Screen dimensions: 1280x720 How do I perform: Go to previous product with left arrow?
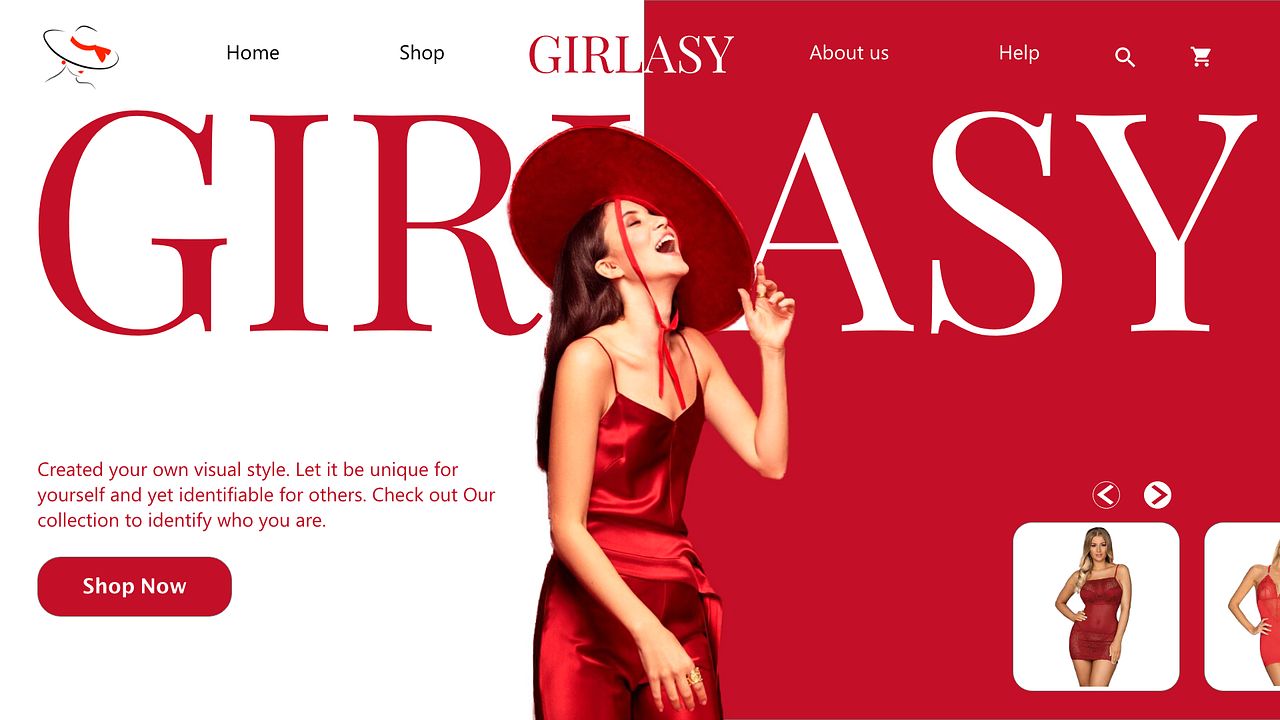tap(1106, 495)
